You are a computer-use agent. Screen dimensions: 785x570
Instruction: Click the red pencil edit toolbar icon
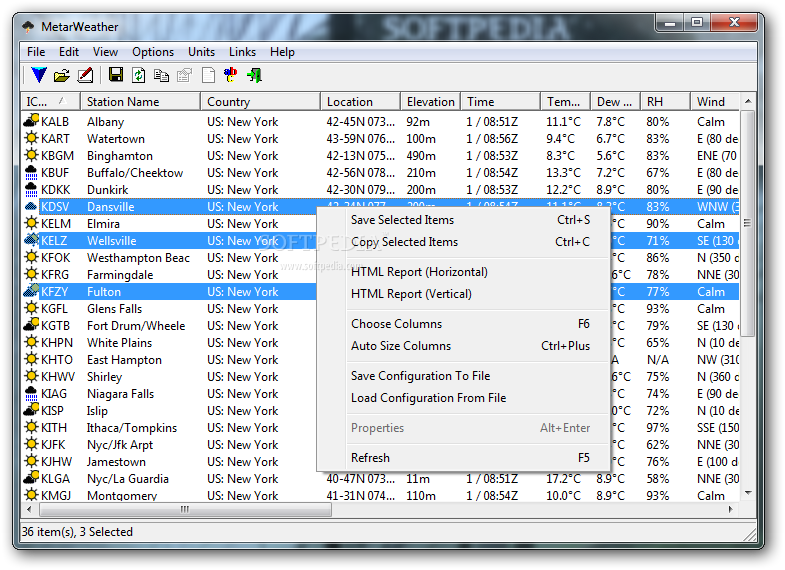[86, 76]
